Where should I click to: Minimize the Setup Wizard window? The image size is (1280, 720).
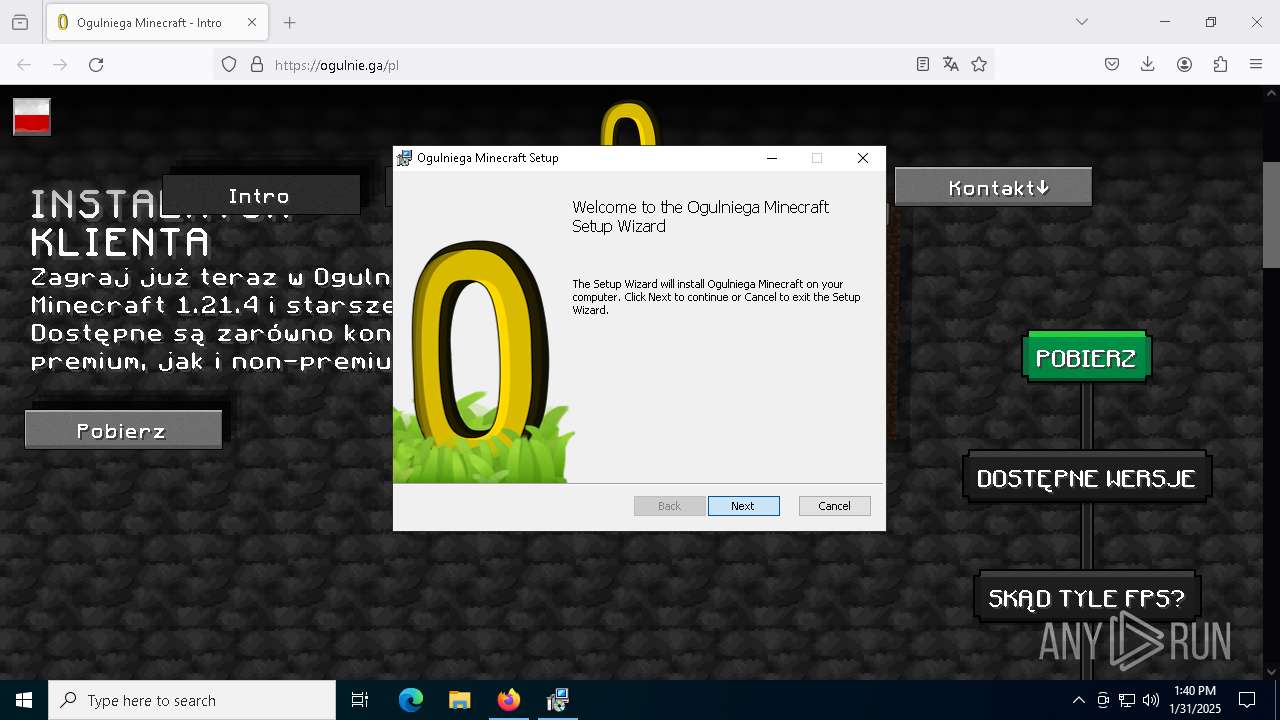point(772,158)
